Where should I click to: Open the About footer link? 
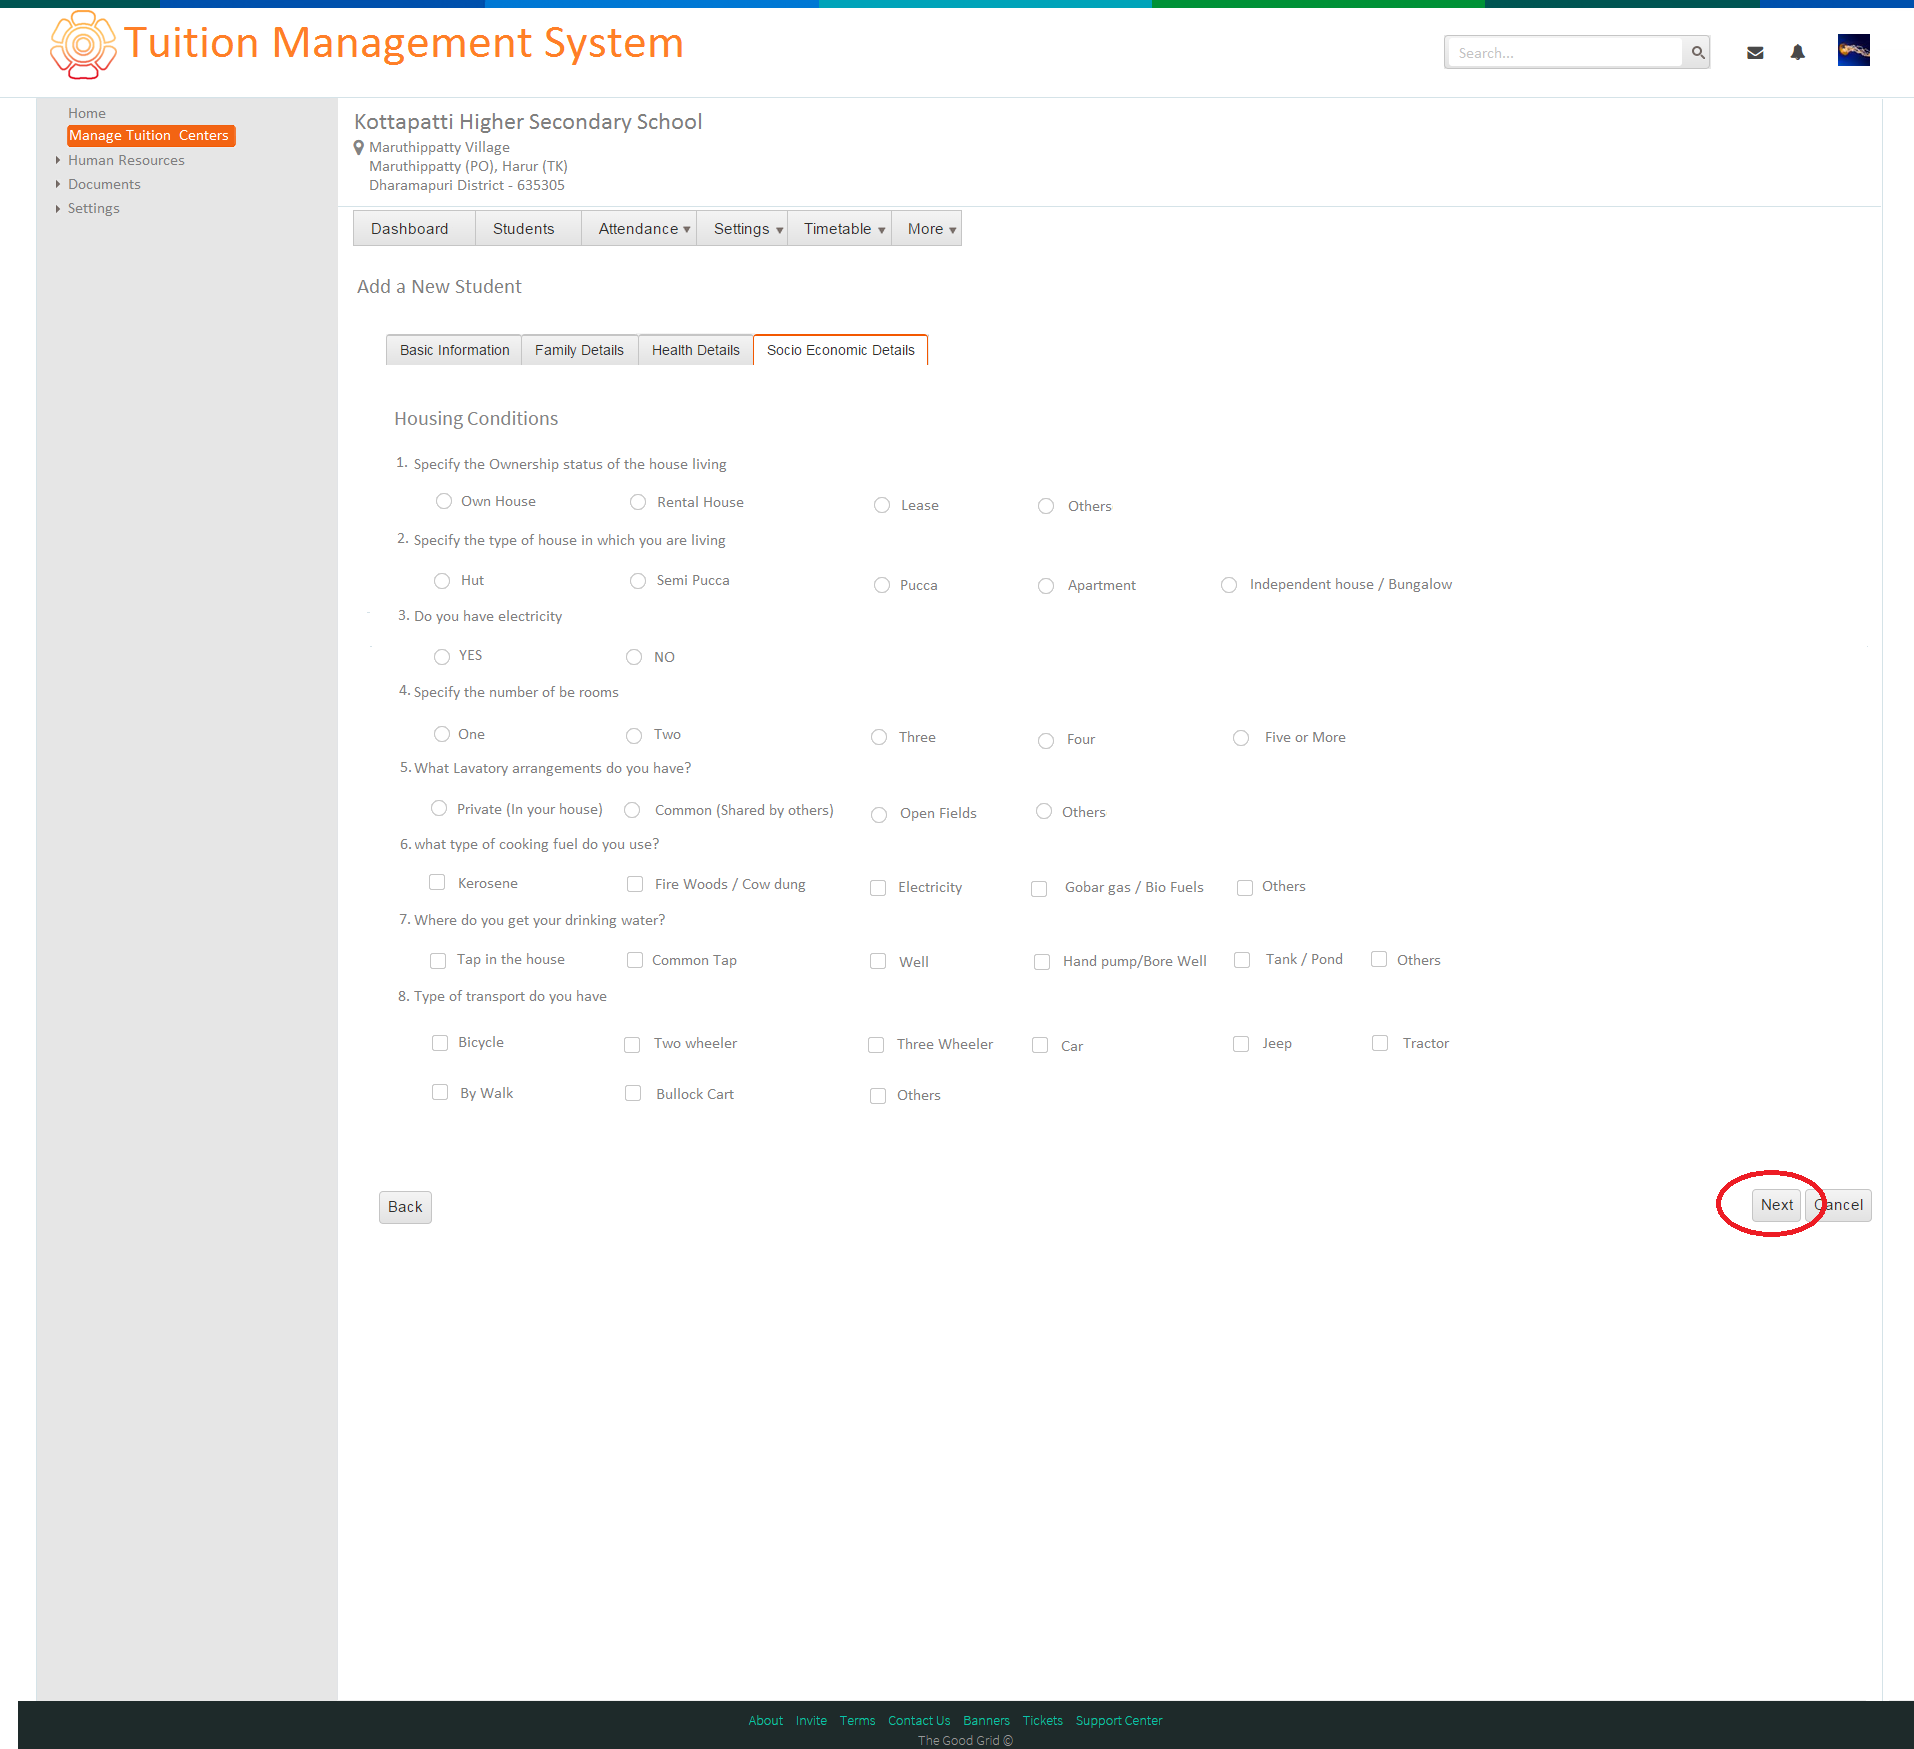point(766,1721)
